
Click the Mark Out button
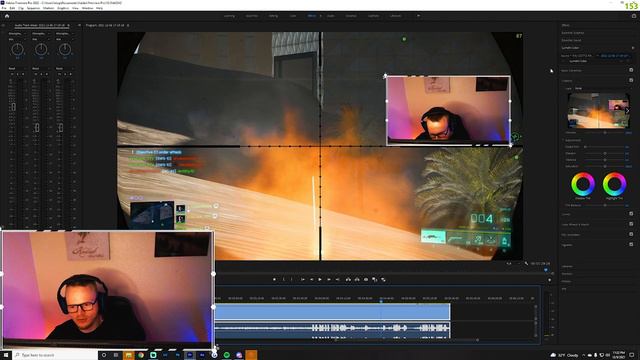pyautogui.click(x=292, y=280)
